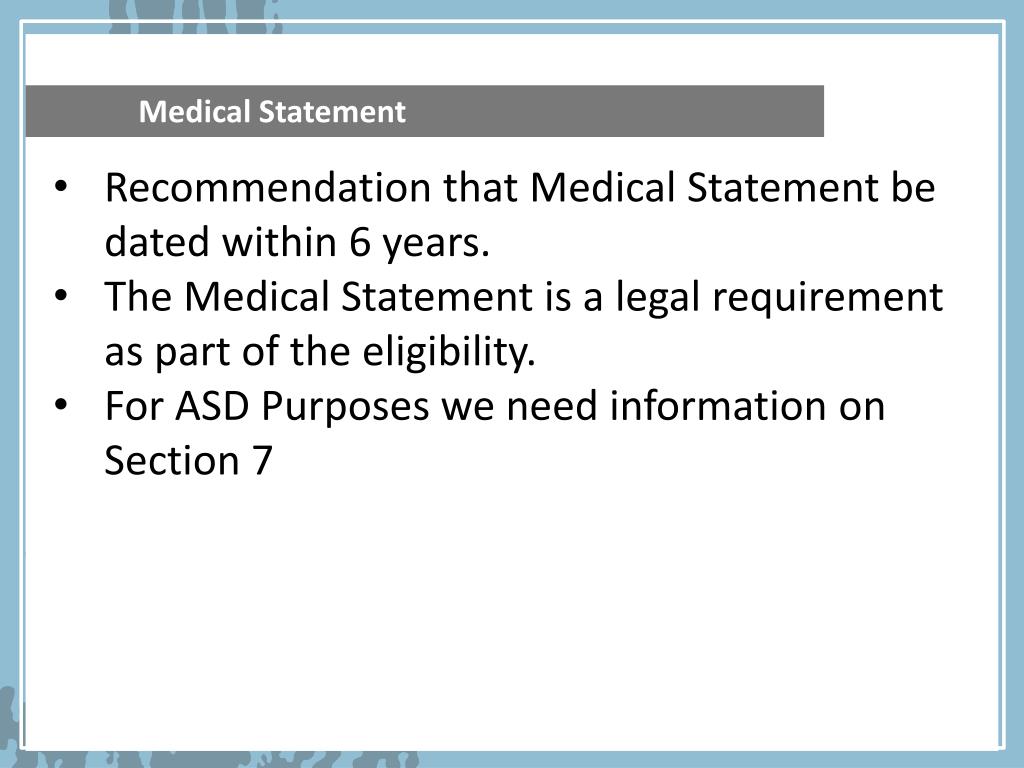Select the first bullet point marker

click(x=62, y=188)
